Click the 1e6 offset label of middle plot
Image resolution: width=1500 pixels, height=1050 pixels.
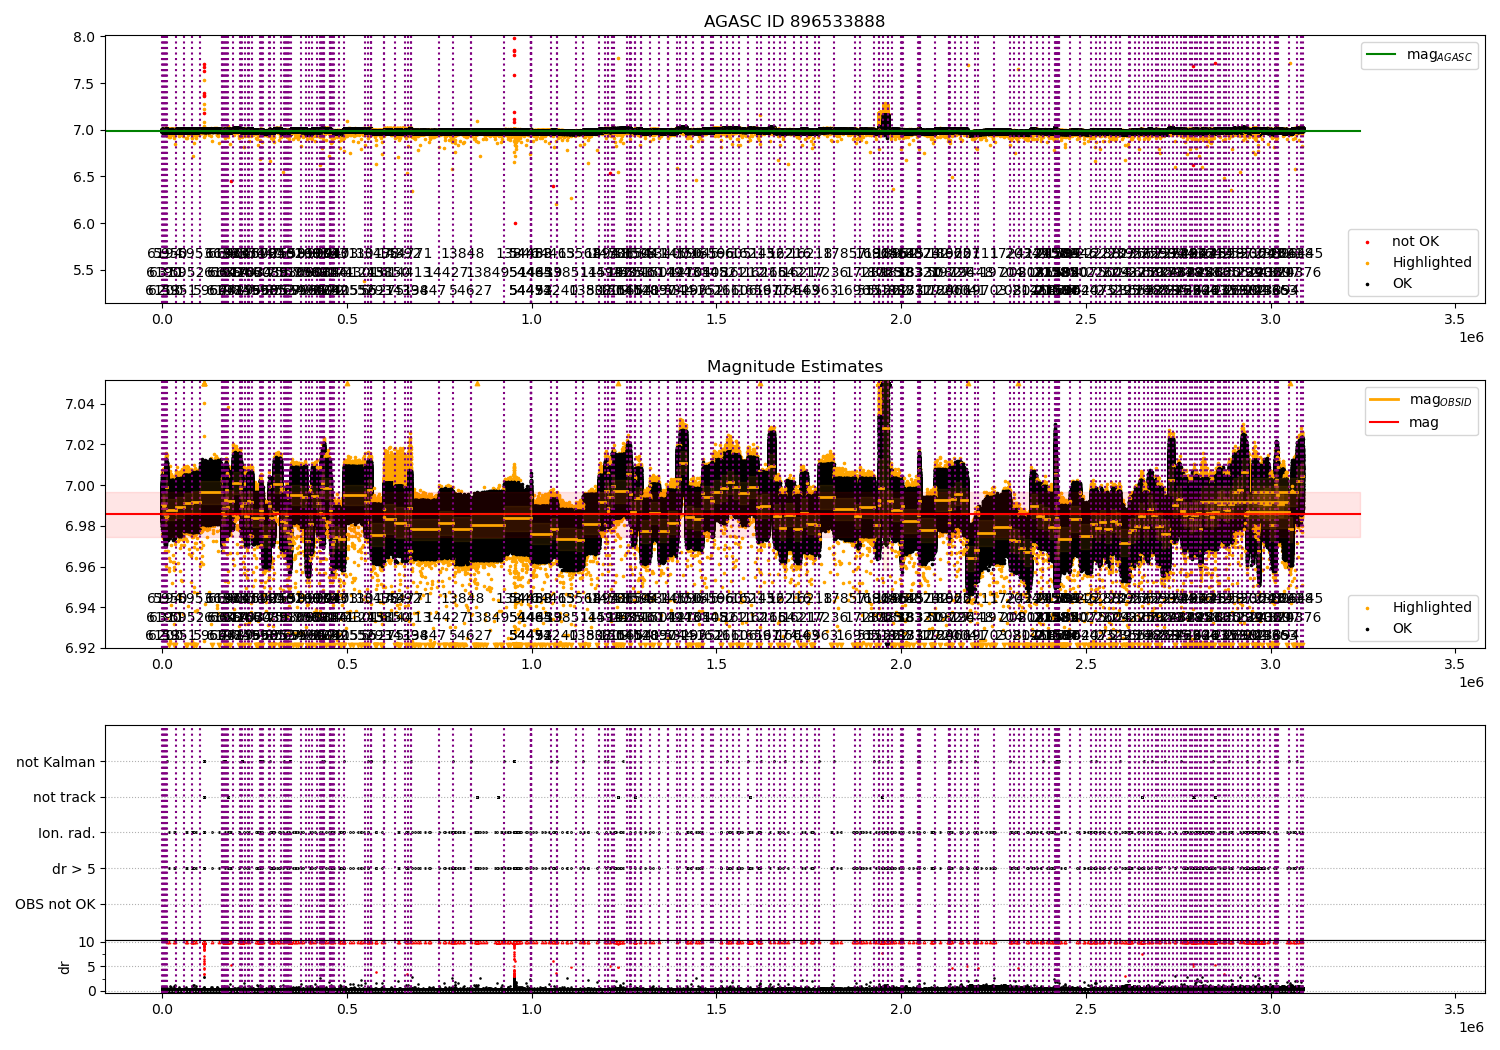(x=1471, y=683)
